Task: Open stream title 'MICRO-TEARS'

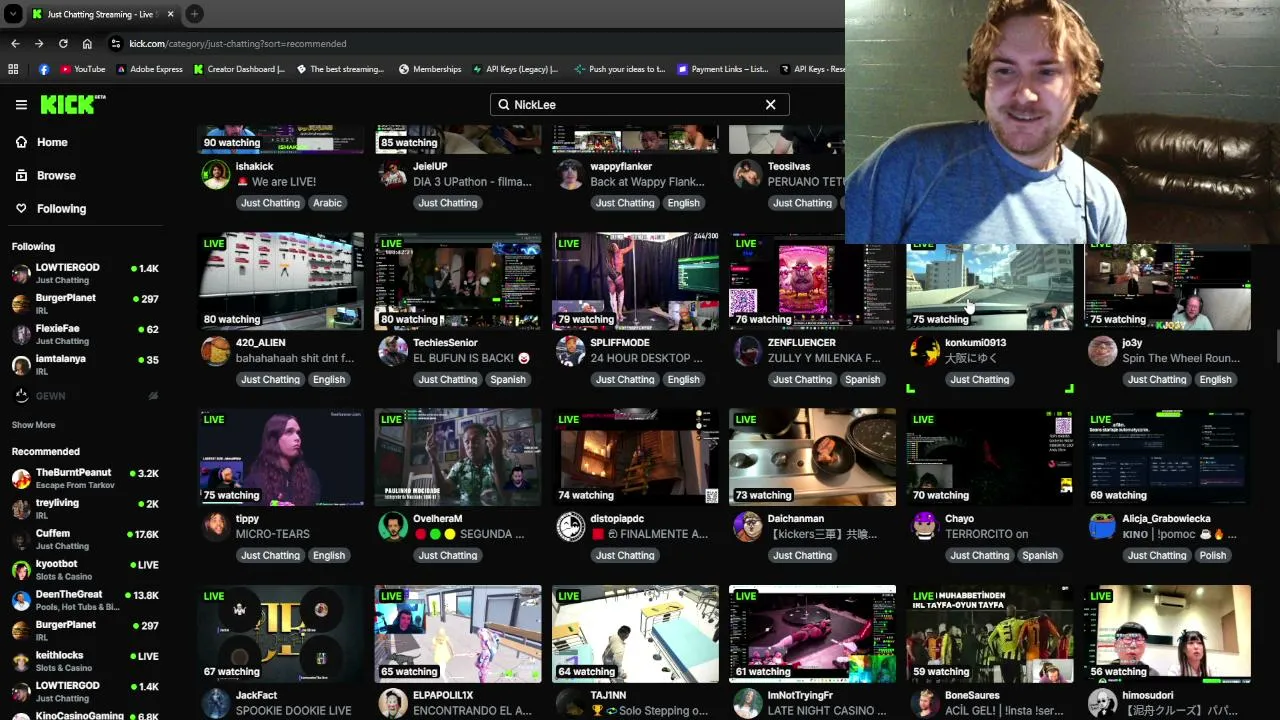Action: pyautogui.click(x=273, y=534)
